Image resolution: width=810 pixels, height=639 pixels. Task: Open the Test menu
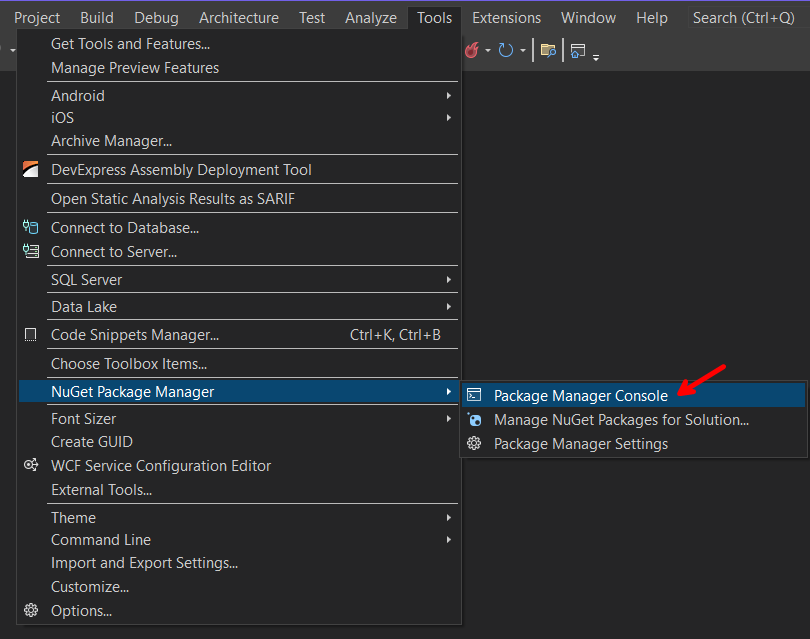[x=312, y=18]
